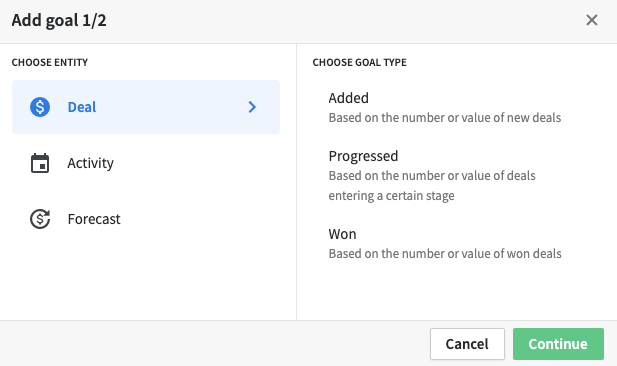Click the blue dollar Deal icon
Screen dimensions: 617x366
pos(40,107)
